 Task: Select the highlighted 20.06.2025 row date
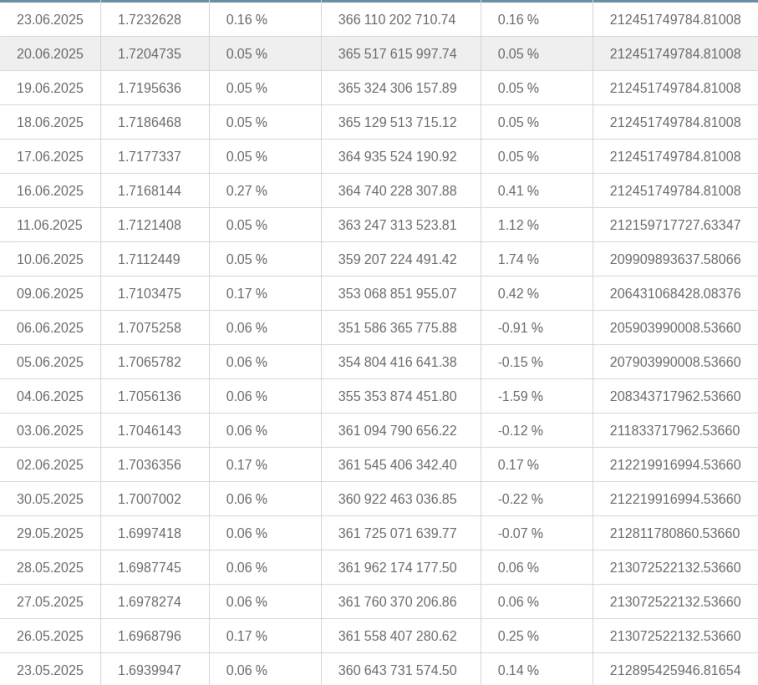[50, 54]
